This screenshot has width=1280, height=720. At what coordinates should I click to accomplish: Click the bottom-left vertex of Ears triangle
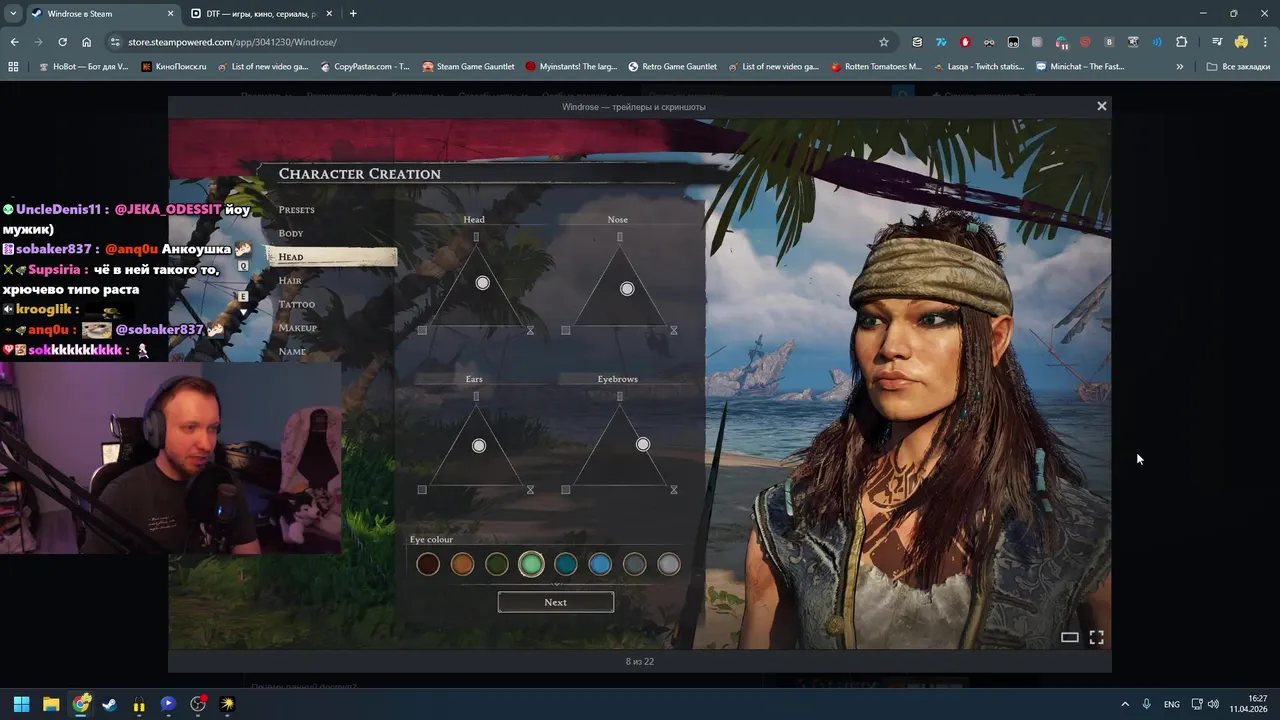click(x=422, y=490)
